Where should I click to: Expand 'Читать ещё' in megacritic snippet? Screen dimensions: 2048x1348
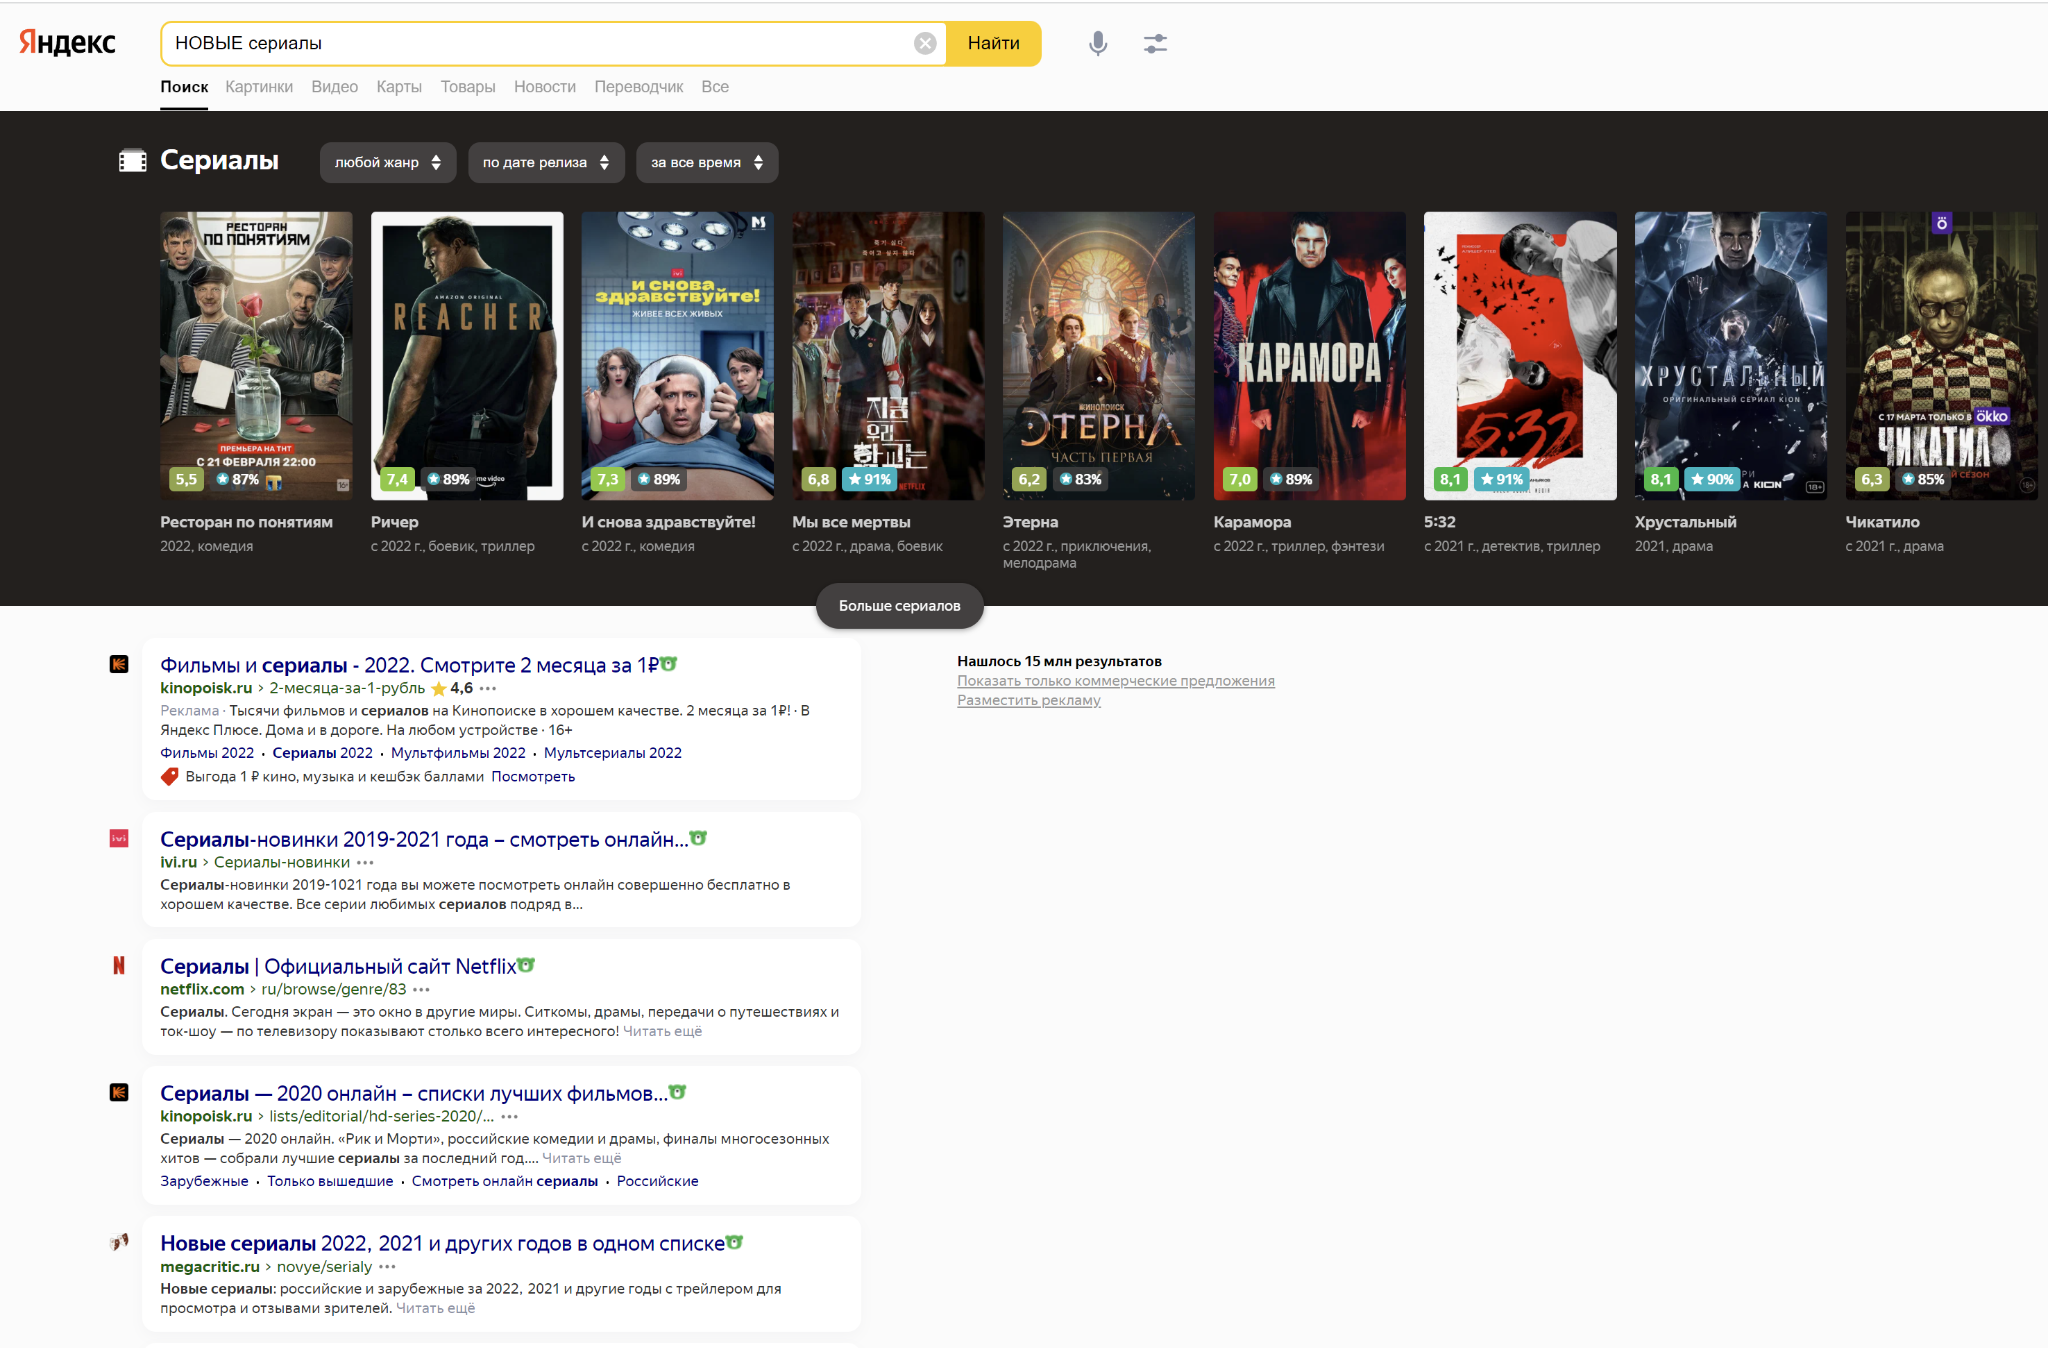pyautogui.click(x=436, y=1308)
